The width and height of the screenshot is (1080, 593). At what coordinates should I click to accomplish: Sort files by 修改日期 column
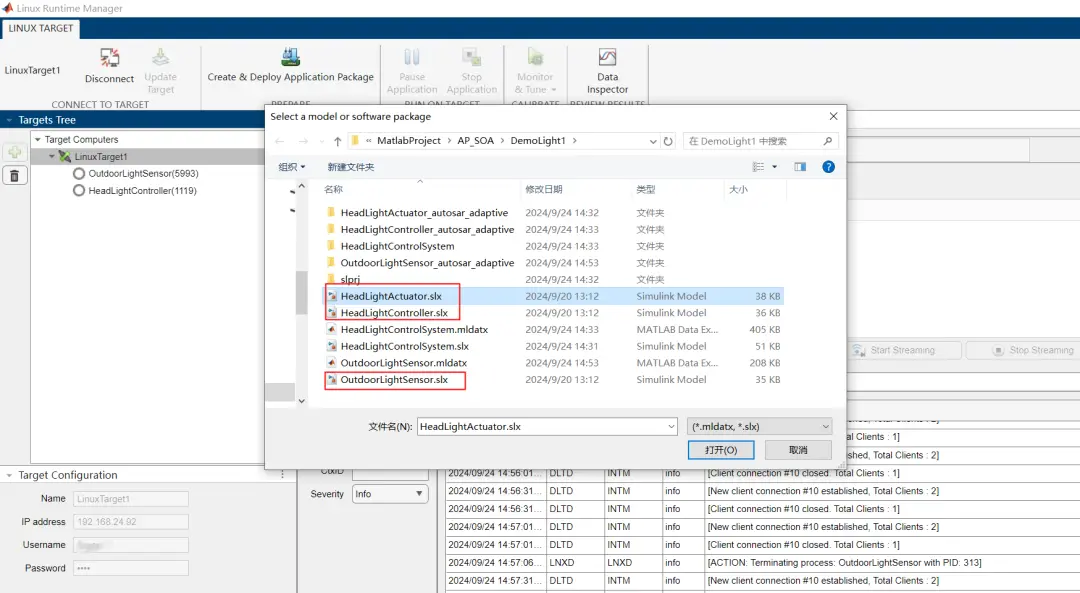point(543,189)
